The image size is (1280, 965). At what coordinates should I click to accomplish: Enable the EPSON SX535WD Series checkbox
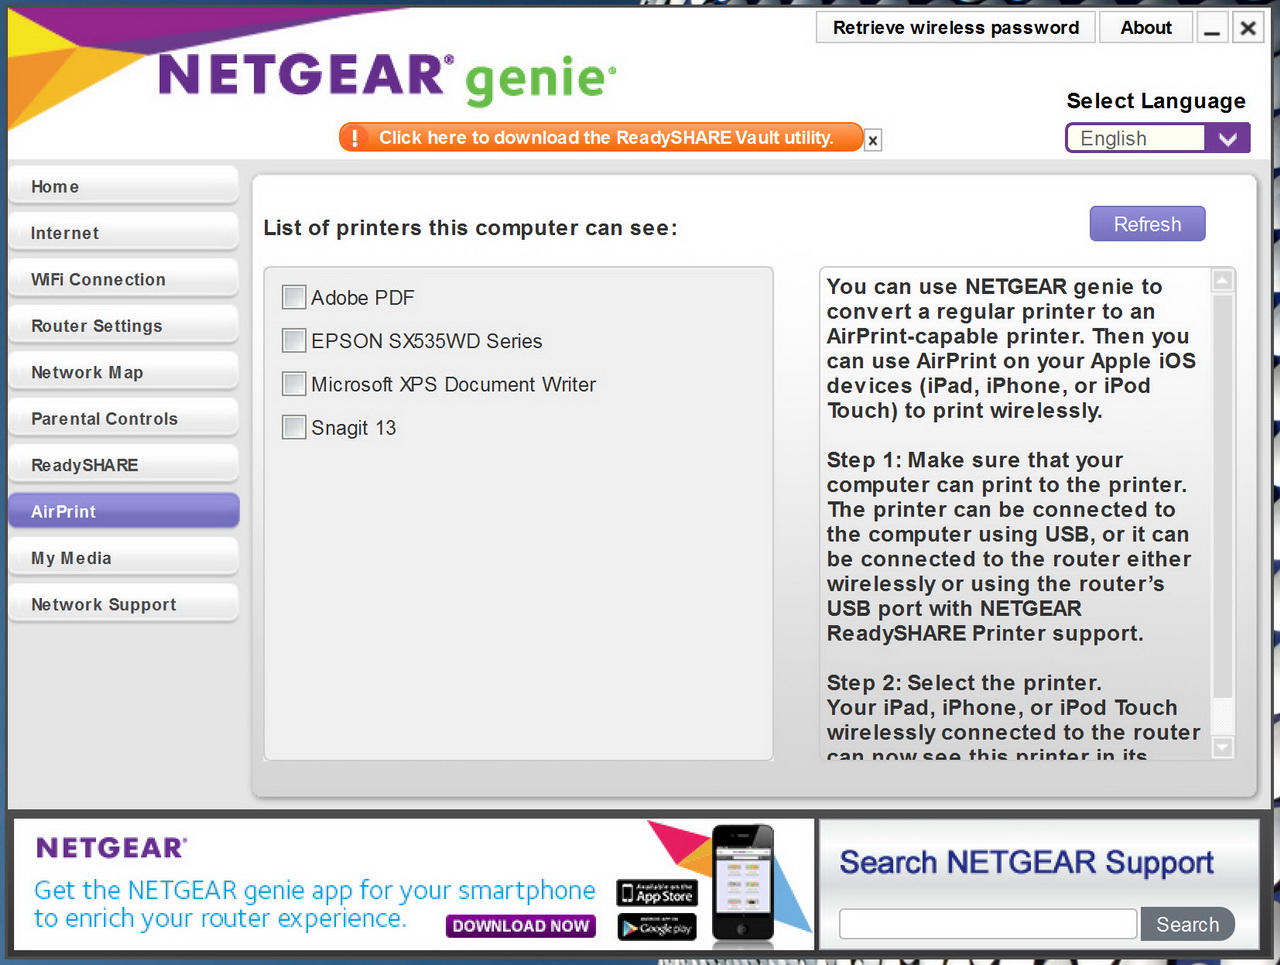tap(294, 340)
